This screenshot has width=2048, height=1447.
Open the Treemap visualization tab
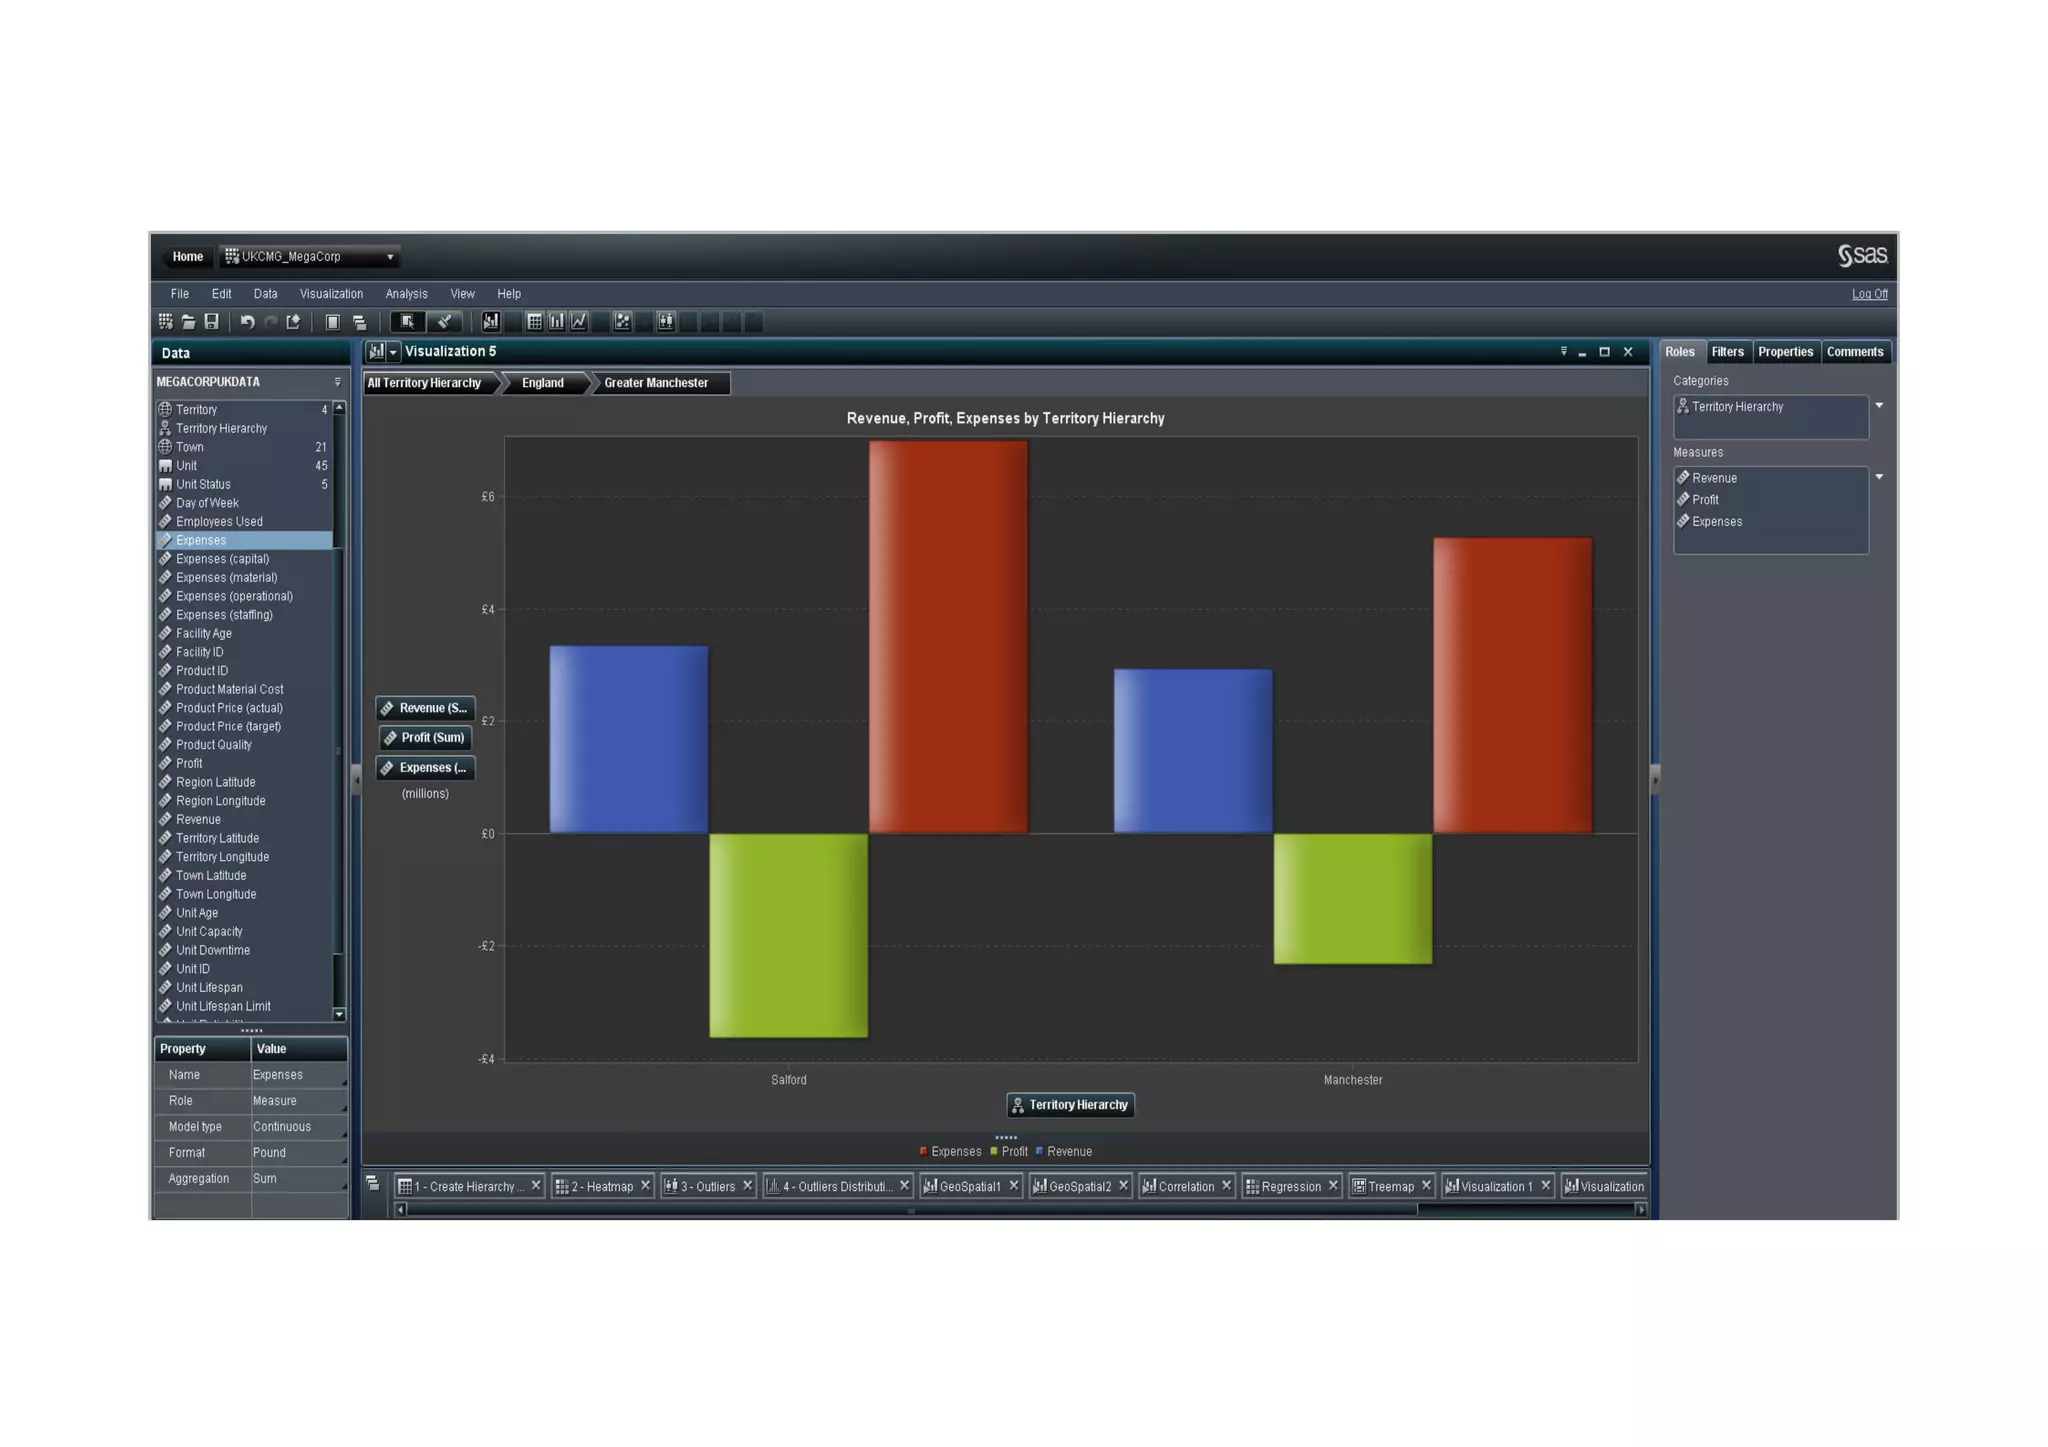coord(1389,1186)
